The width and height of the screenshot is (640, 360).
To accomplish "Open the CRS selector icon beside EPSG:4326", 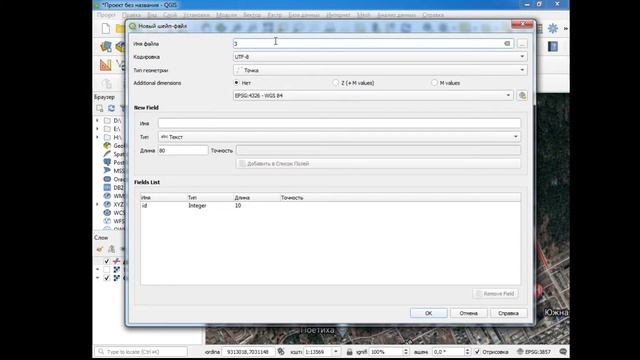I will pos(522,96).
